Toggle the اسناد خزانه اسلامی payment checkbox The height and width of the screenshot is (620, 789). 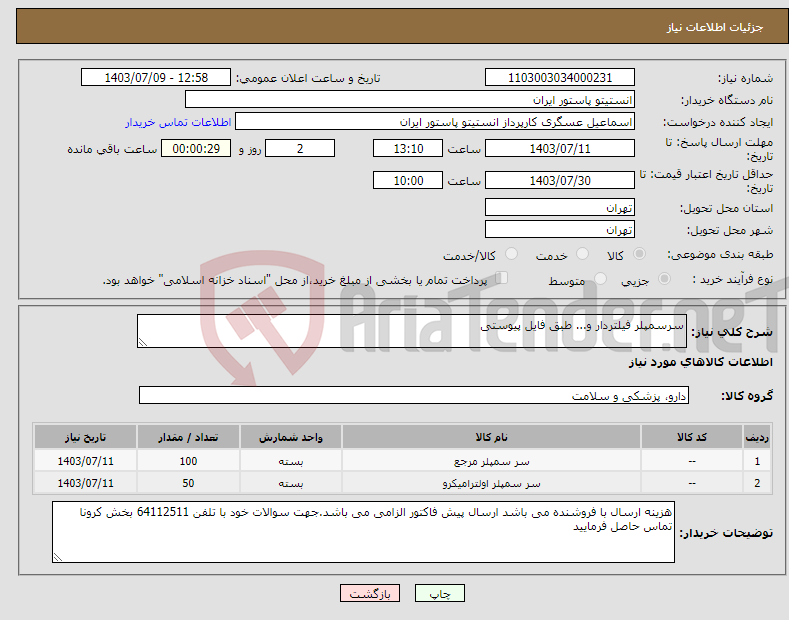pos(502,278)
